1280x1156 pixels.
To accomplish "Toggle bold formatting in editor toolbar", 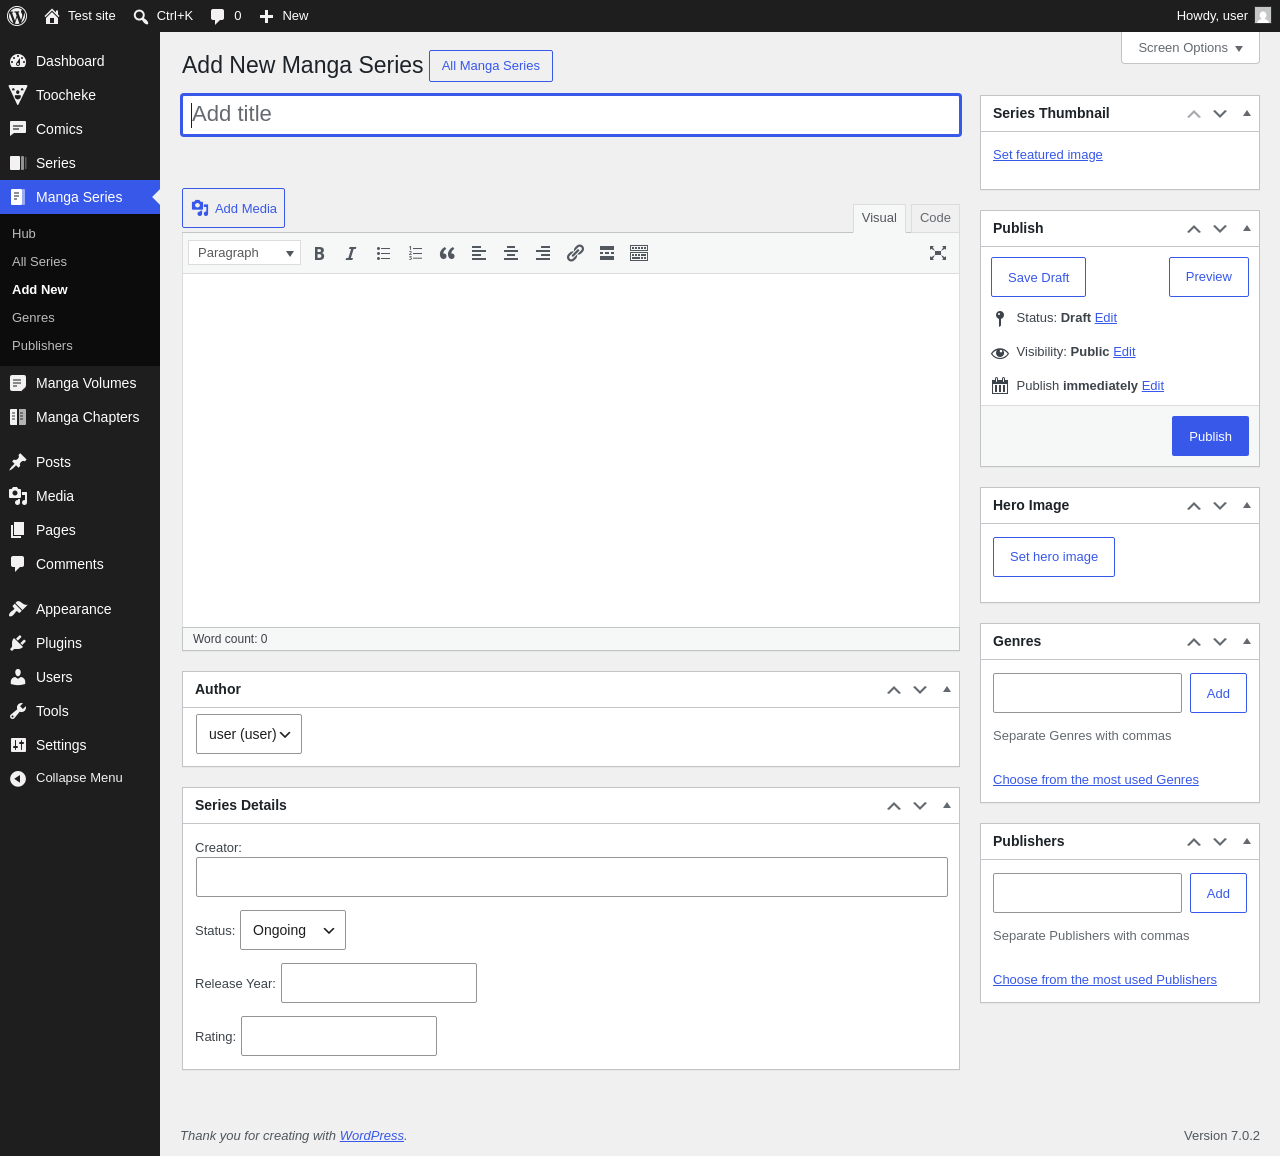I will (319, 253).
